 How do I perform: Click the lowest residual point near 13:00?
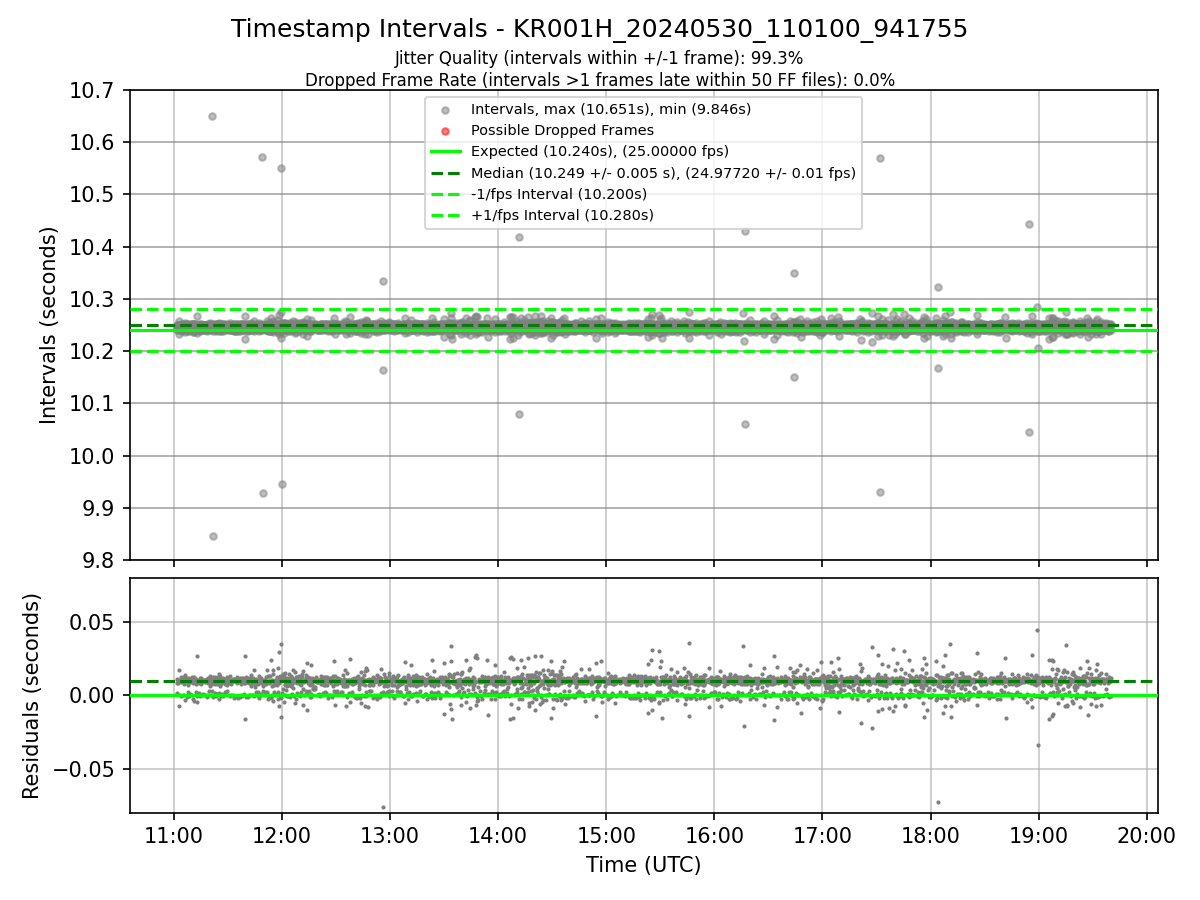point(383,807)
